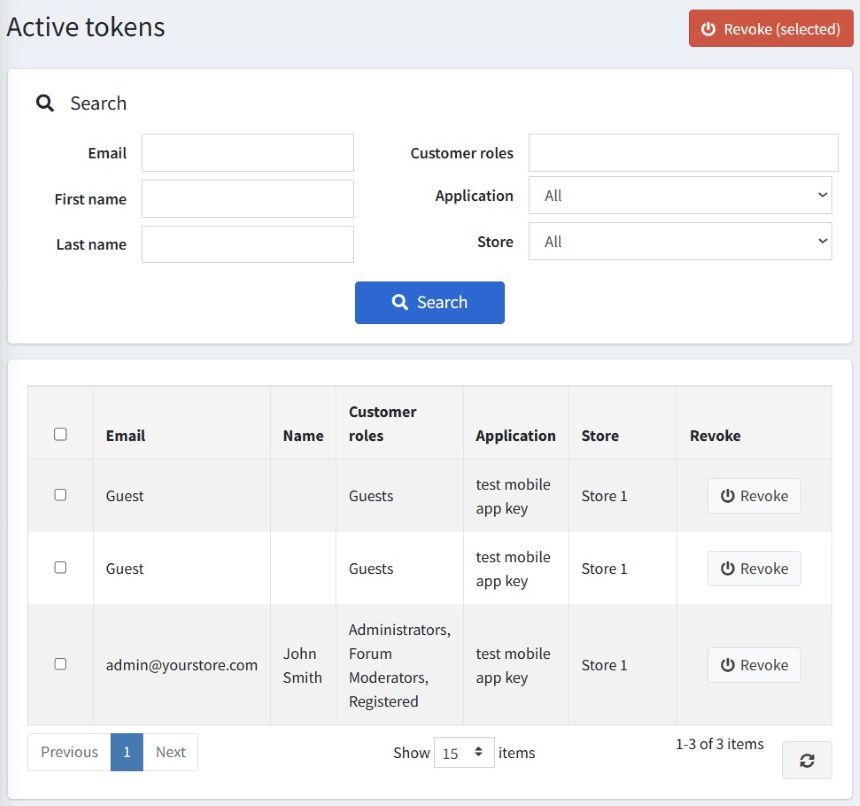860x806 pixels.
Task: Open the Store dropdown
Action: pyautogui.click(x=680, y=241)
